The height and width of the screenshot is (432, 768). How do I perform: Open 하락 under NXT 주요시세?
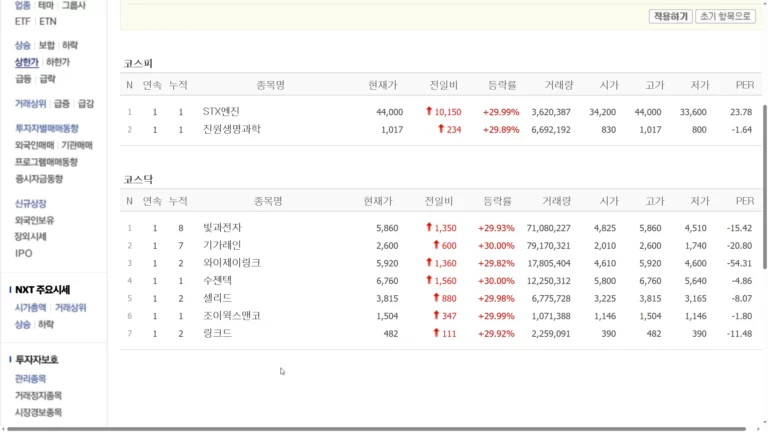click(46, 324)
